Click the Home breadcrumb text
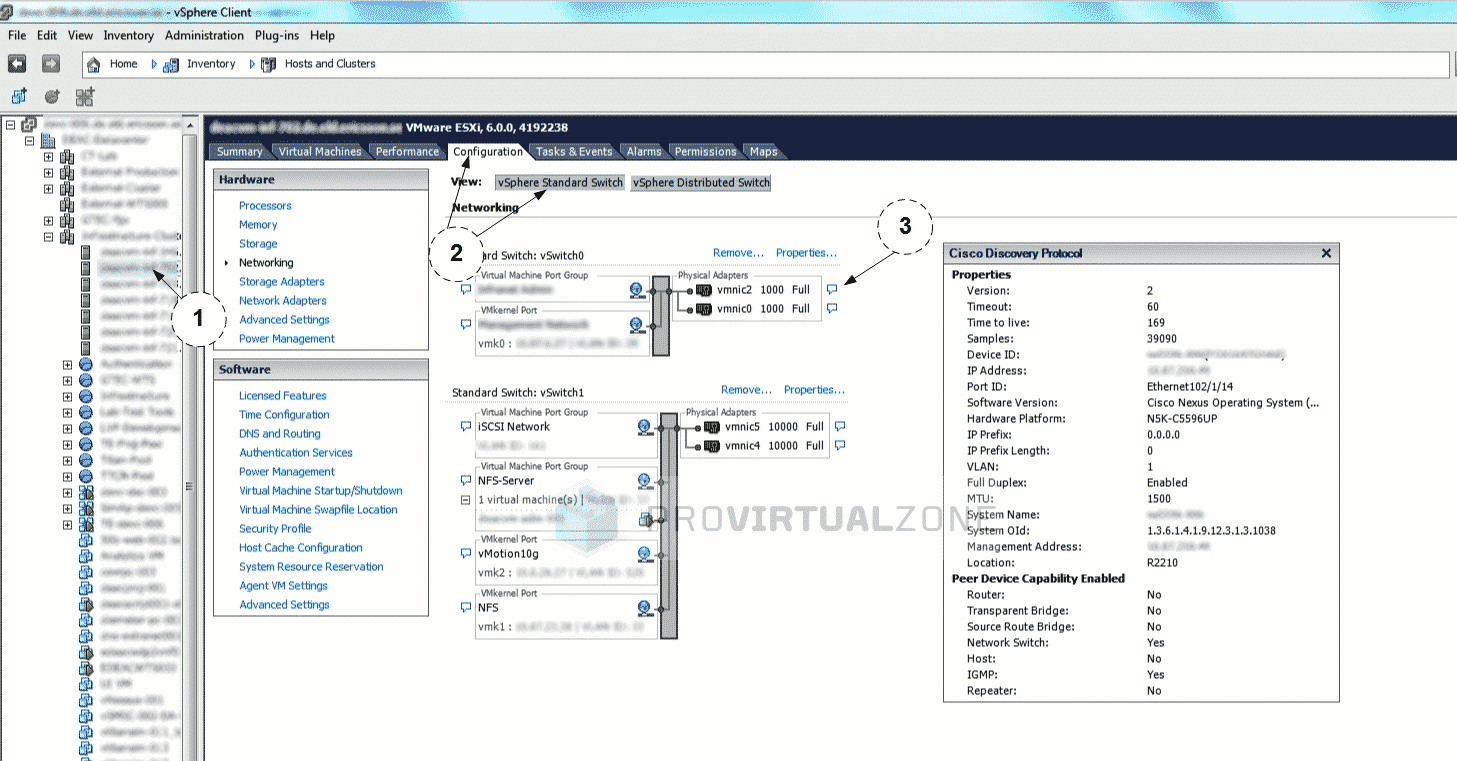1457x761 pixels. (x=124, y=64)
